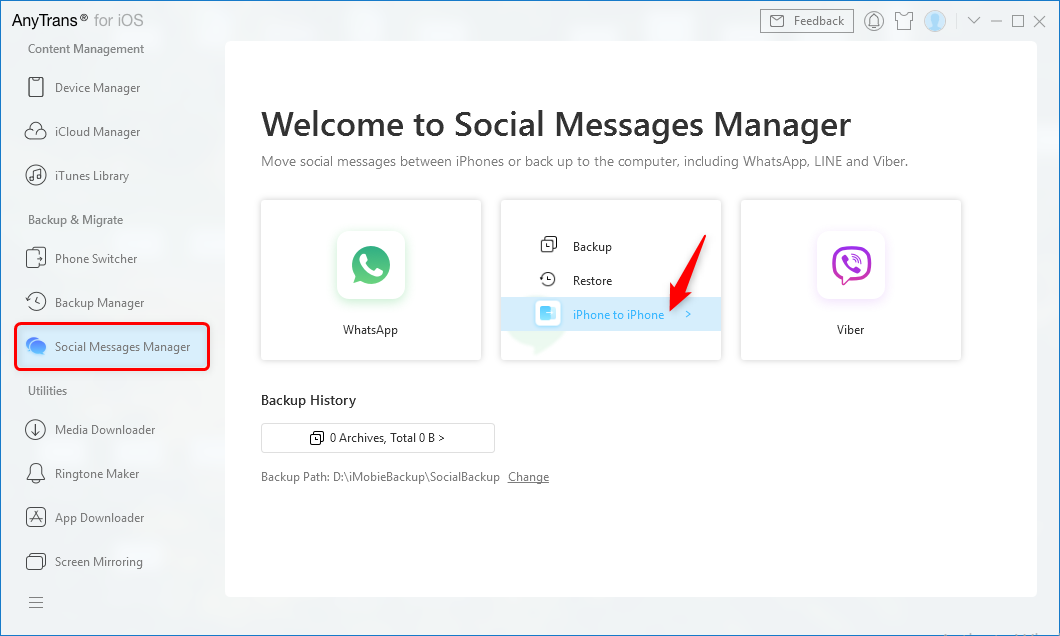1060x636 pixels.
Task: Click the iPhone to iPhone transfer icon
Action: click(x=548, y=314)
